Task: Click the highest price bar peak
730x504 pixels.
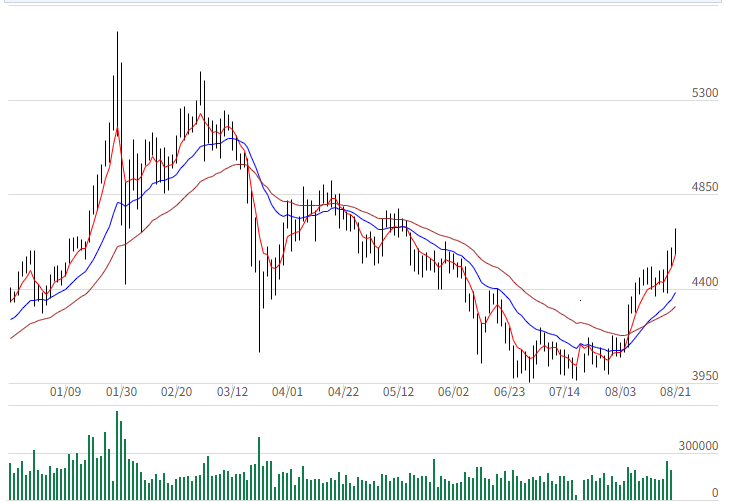Action: pos(117,33)
